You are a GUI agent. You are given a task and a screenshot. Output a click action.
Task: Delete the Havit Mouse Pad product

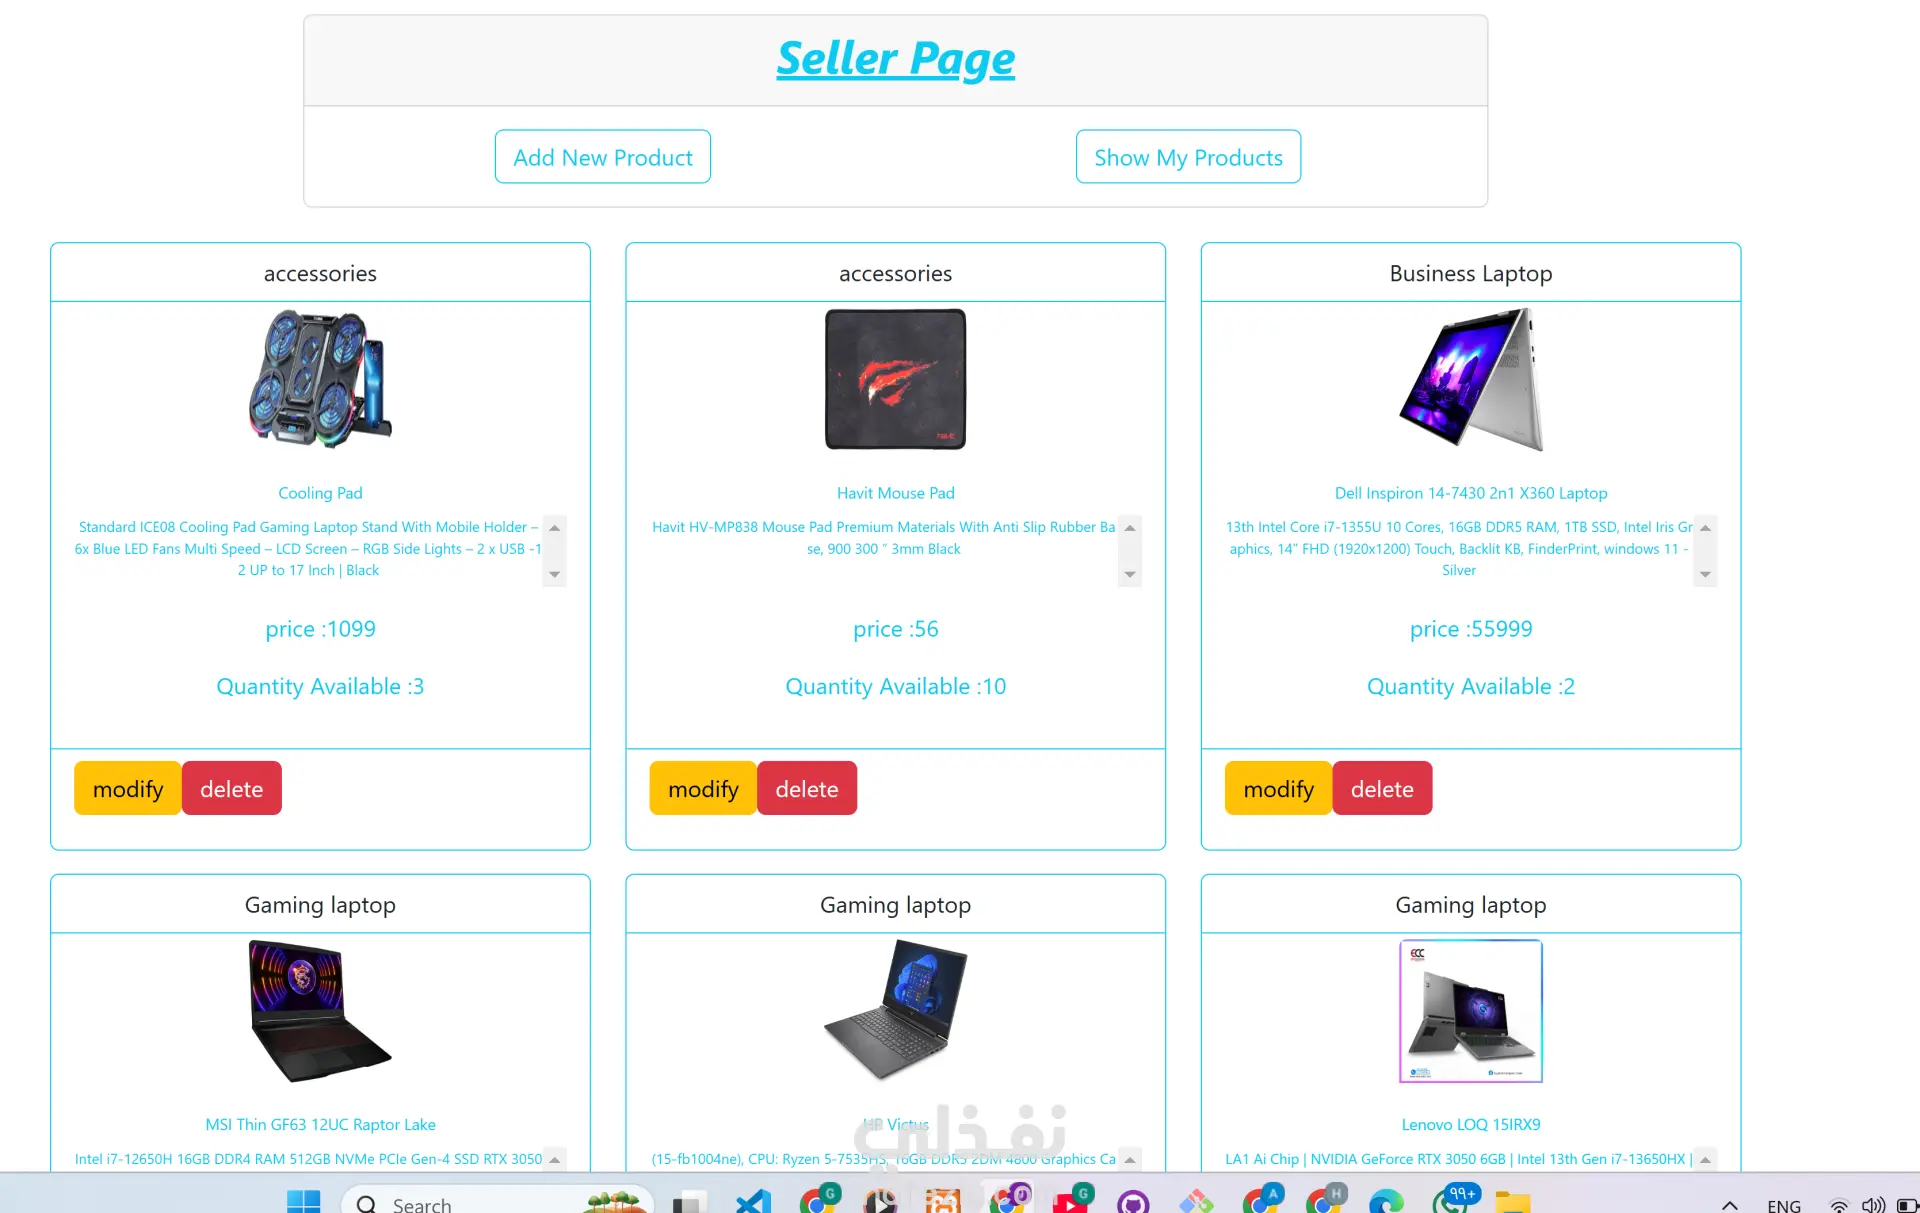pyautogui.click(x=807, y=788)
